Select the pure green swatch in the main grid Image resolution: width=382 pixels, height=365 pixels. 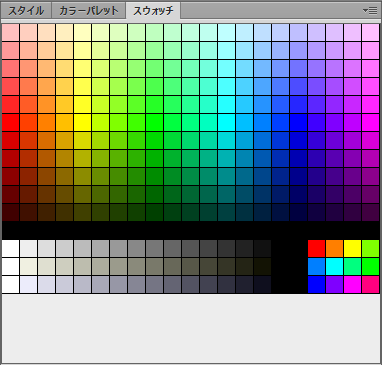click(155, 122)
